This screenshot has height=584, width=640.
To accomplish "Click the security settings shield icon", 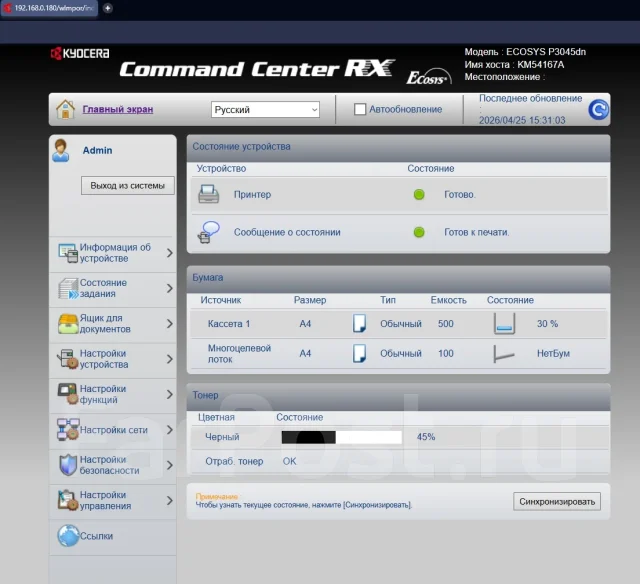I will point(68,465).
